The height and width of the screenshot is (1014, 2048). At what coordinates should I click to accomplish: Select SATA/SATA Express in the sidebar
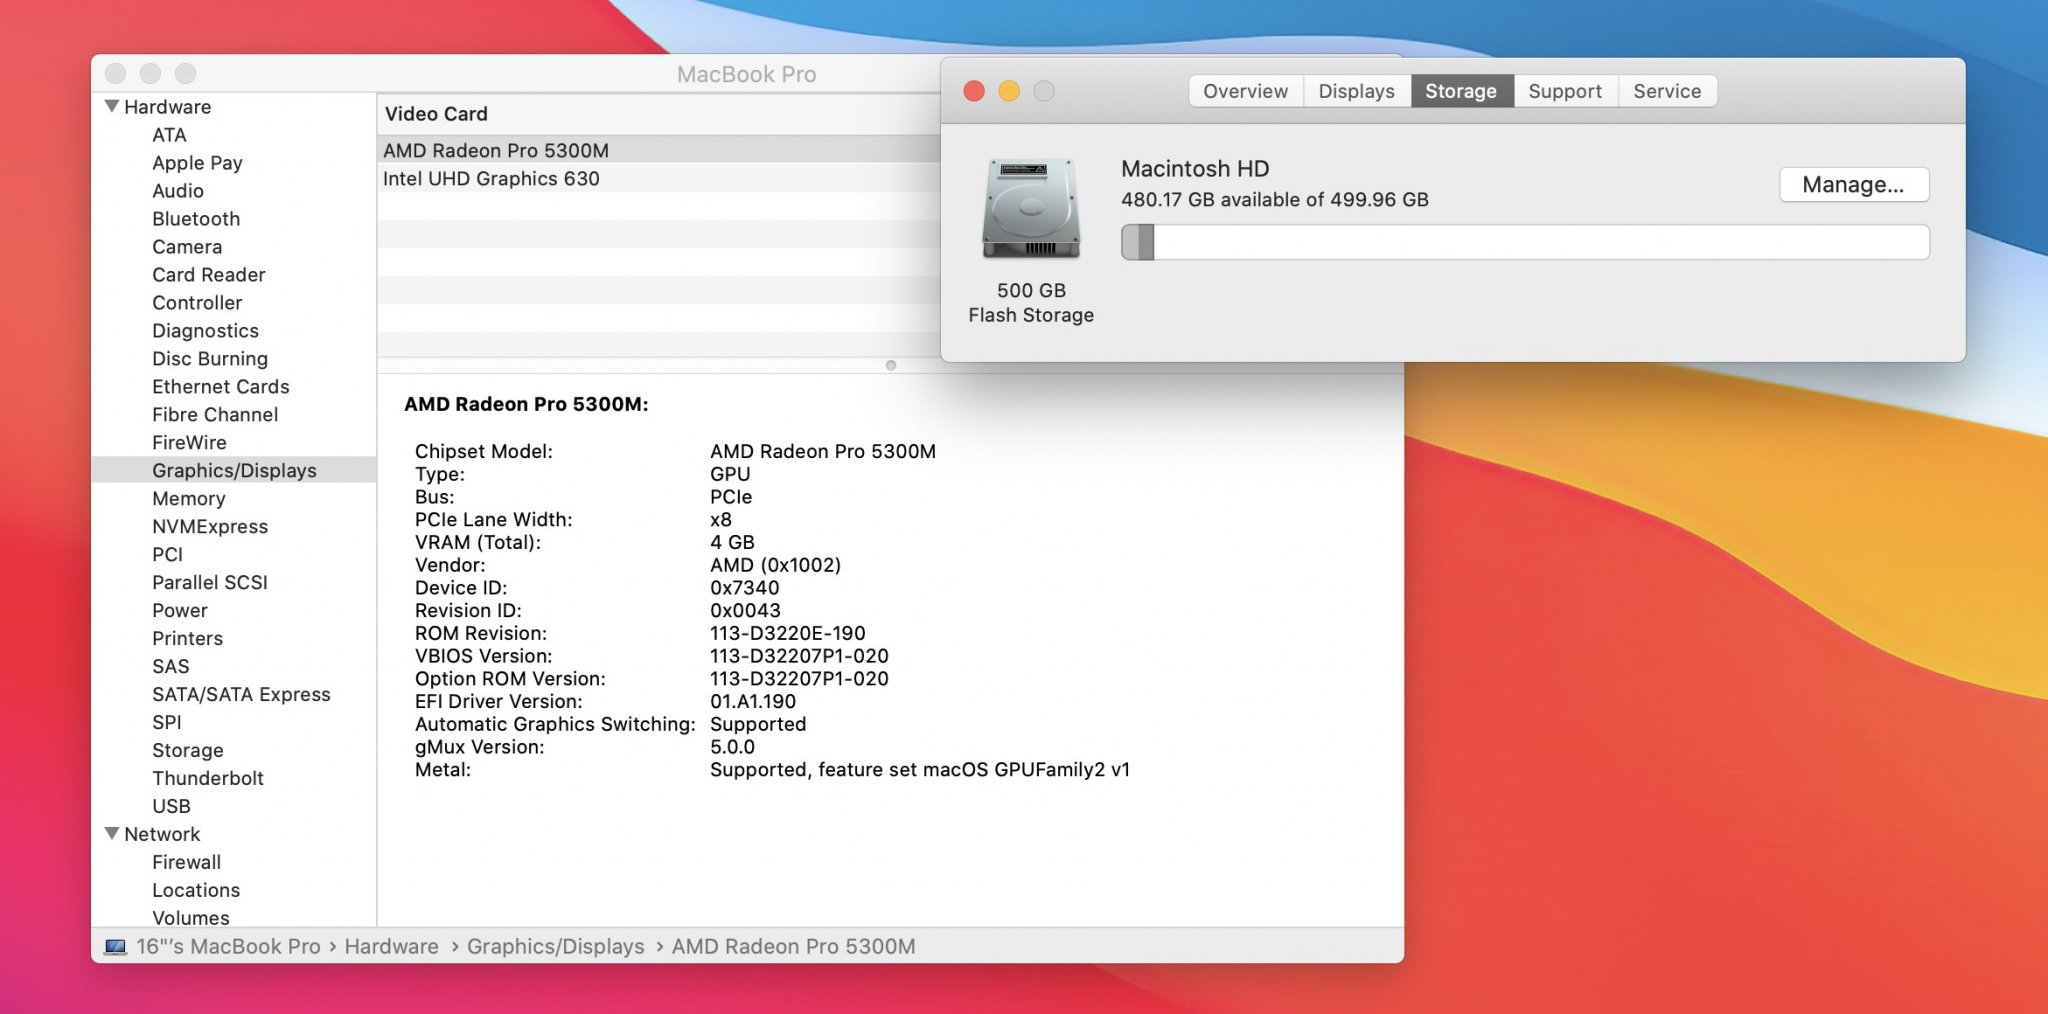click(241, 695)
